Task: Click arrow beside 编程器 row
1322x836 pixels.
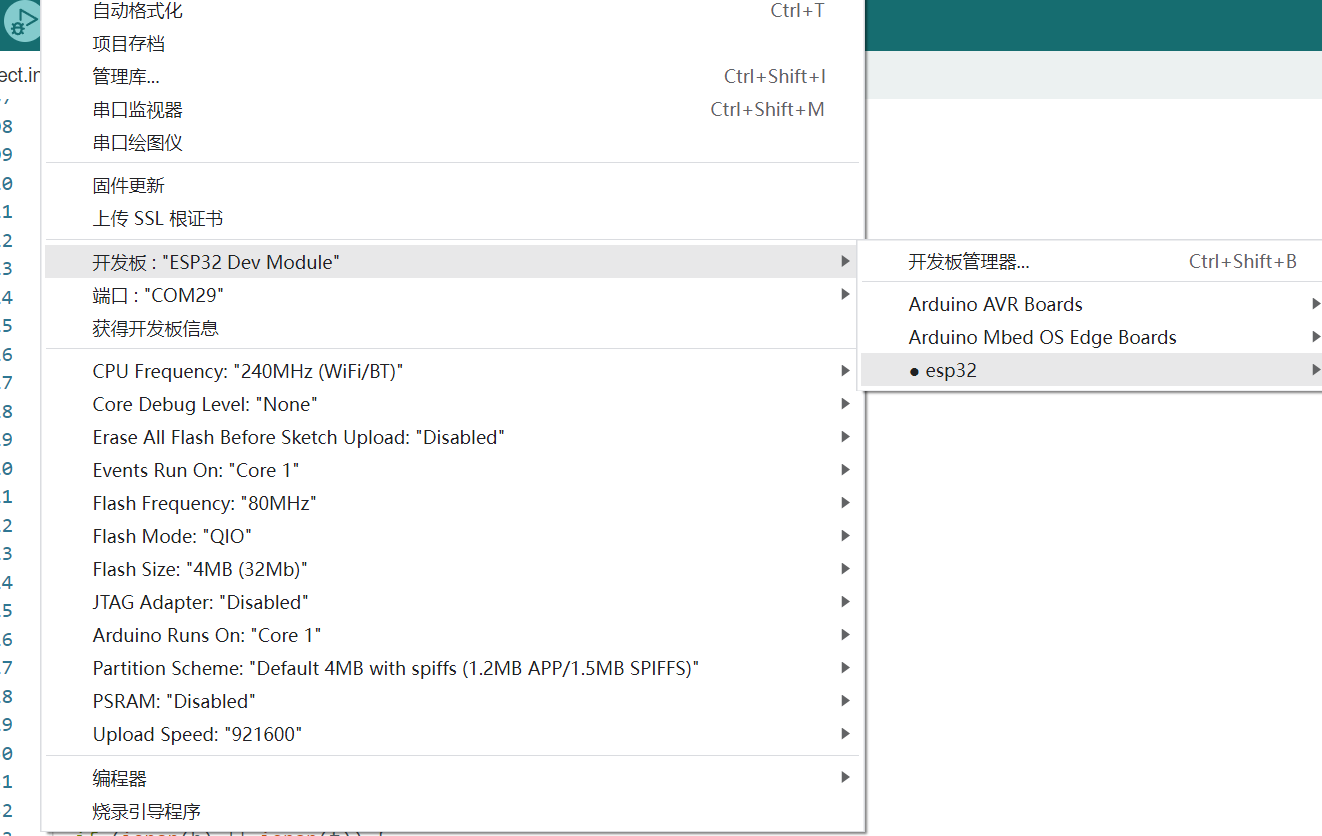Action: point(846,777)
